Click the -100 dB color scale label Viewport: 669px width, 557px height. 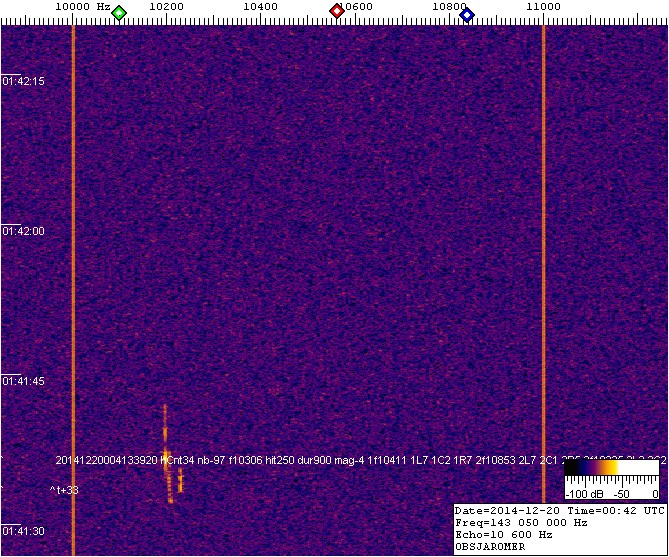pos(581,494)
